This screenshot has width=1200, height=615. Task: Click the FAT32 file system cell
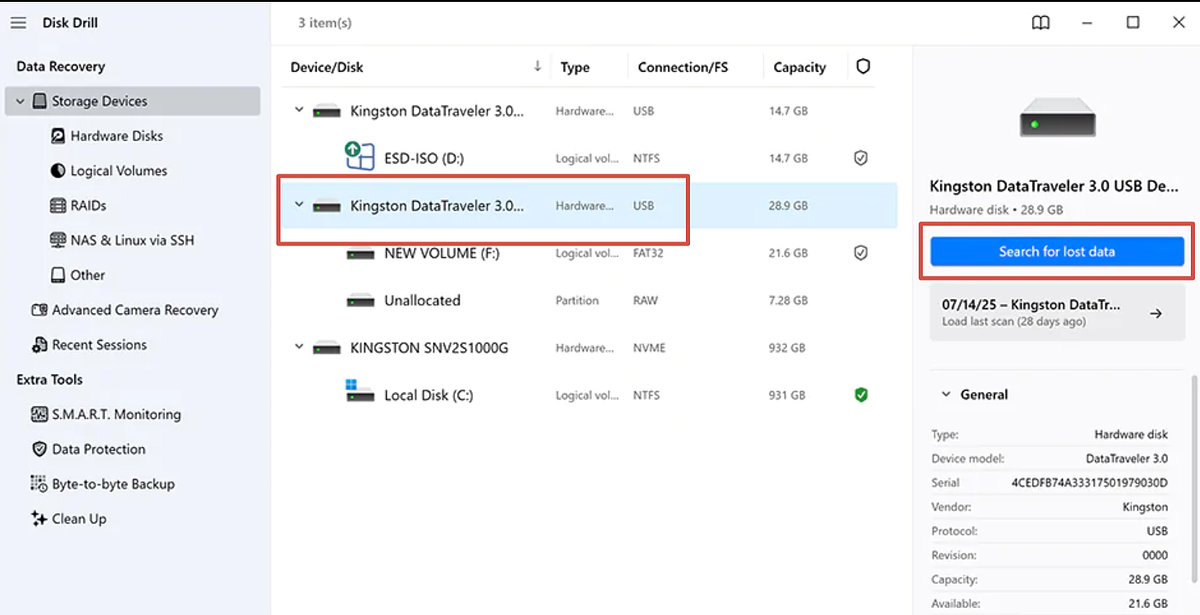click(648, 253)
